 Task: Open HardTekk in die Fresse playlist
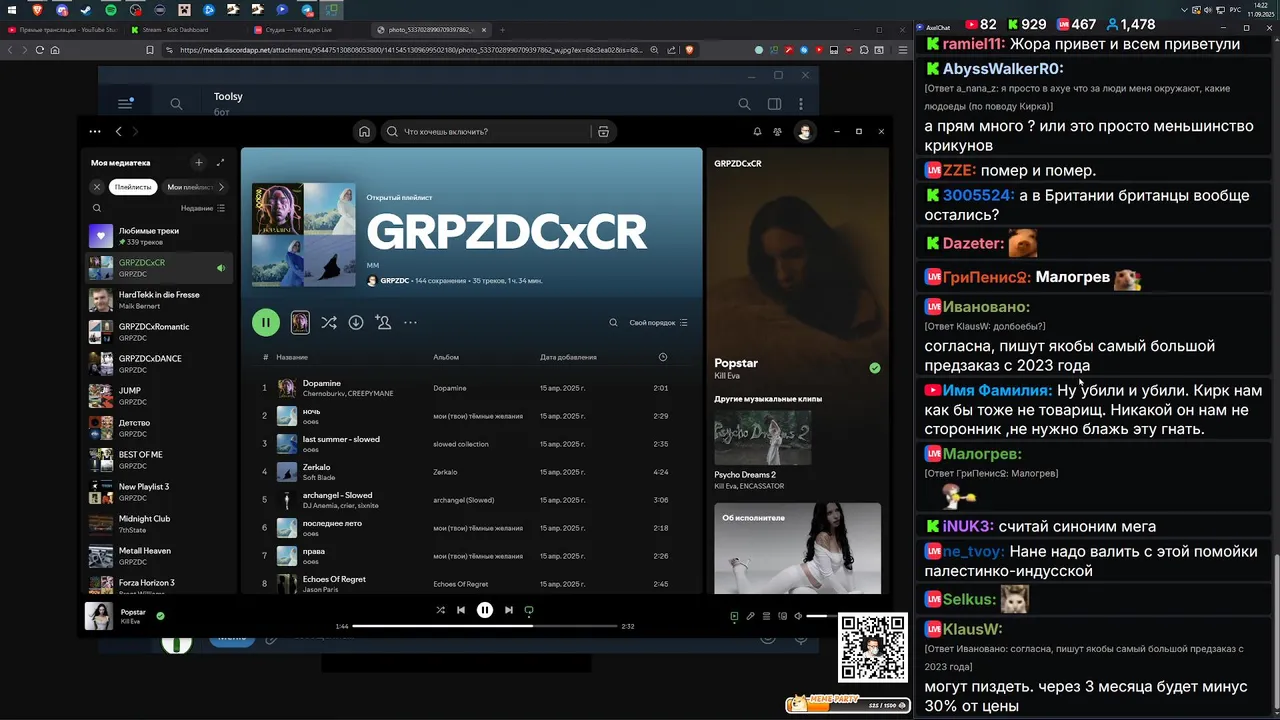(x=160, y=300)
